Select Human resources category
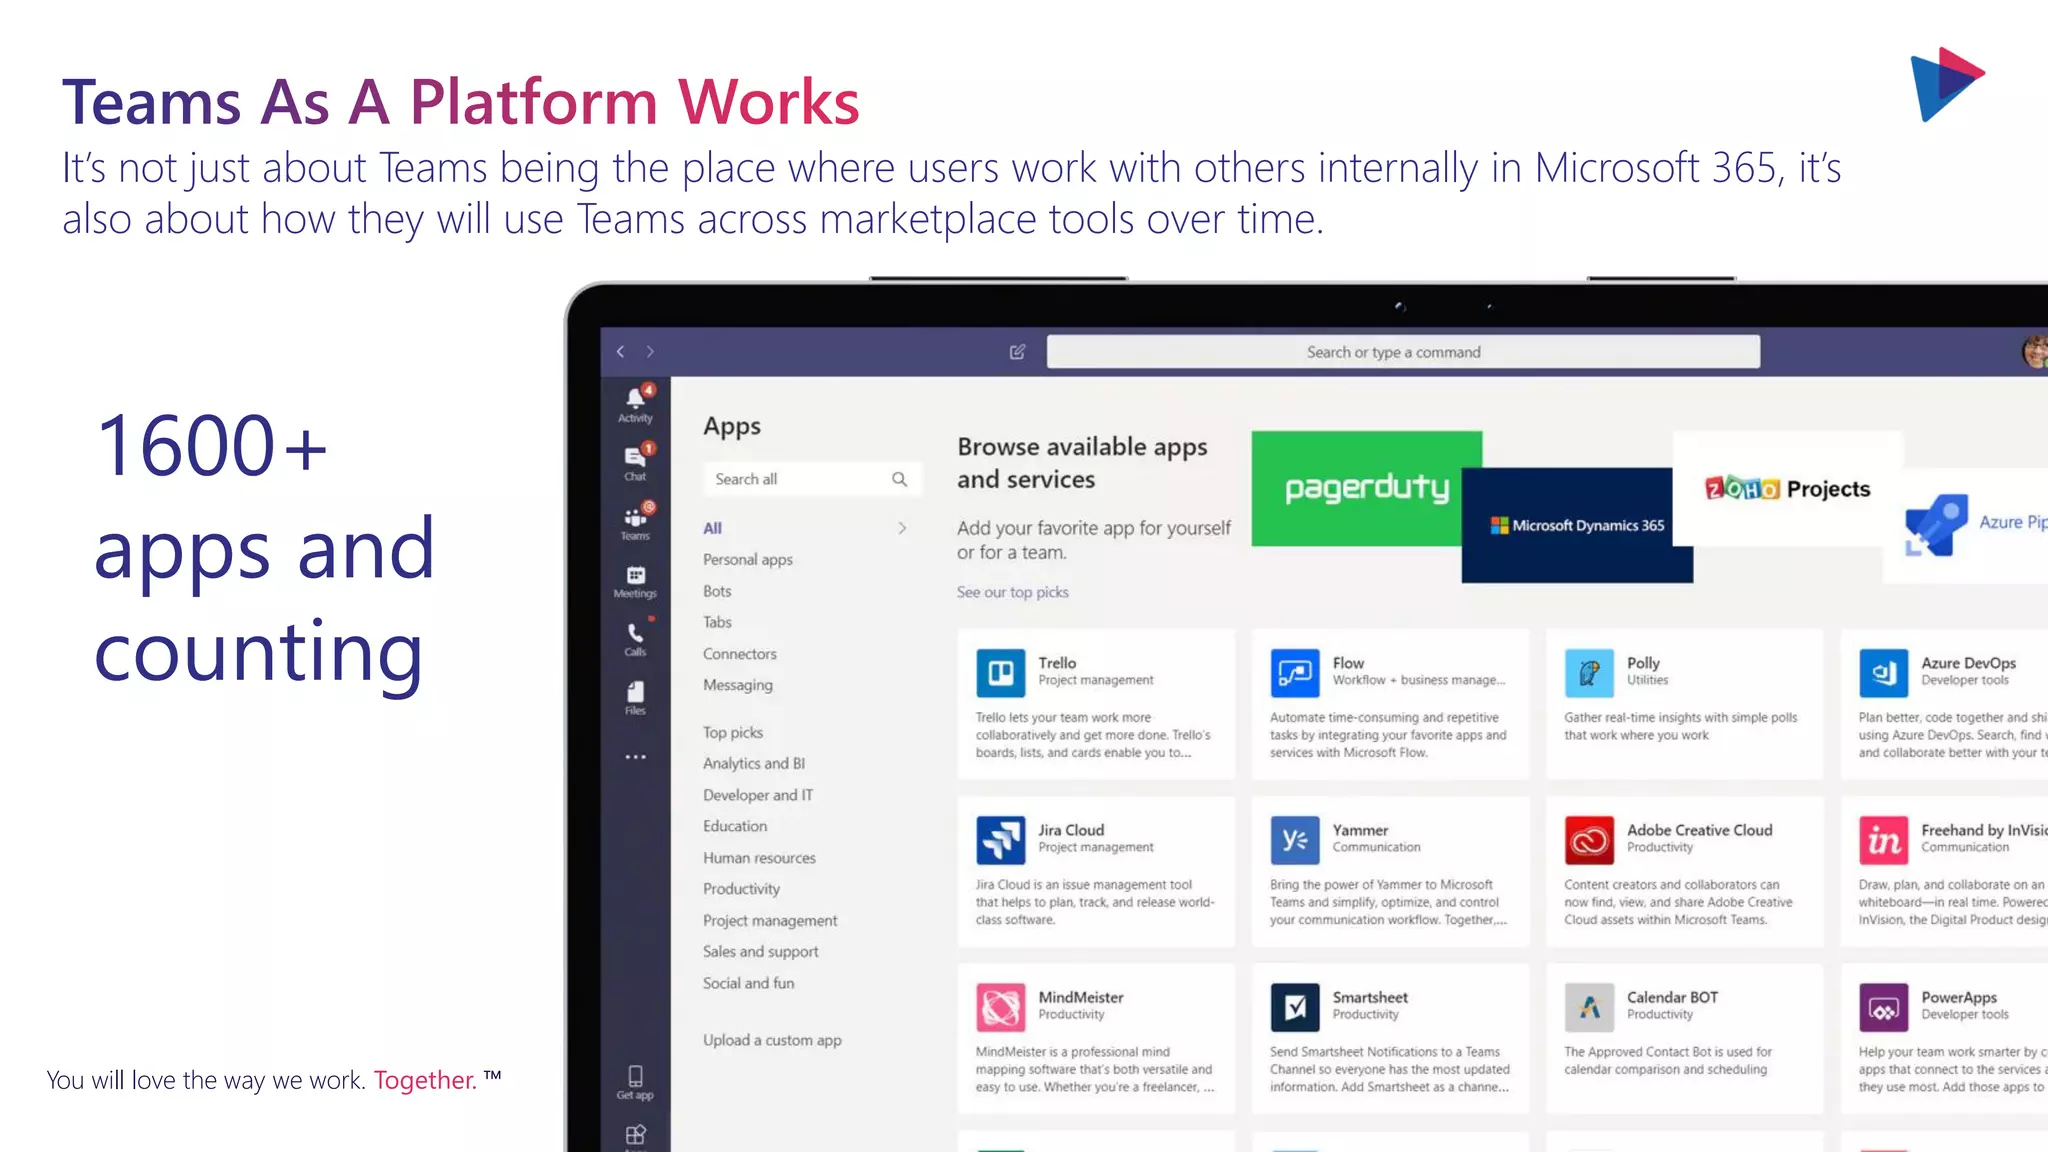The image size is (2048, 1152). coord(759,858)
